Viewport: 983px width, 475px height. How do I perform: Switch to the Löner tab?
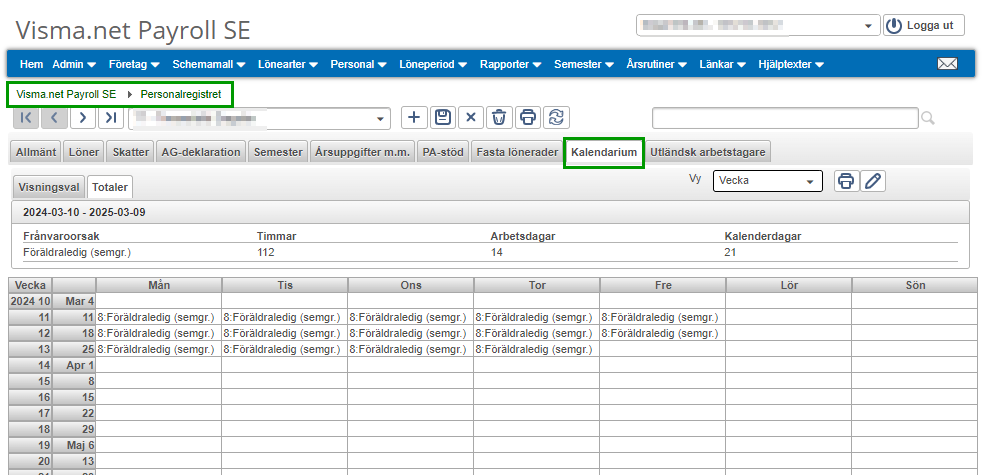(x=83, y=152)
